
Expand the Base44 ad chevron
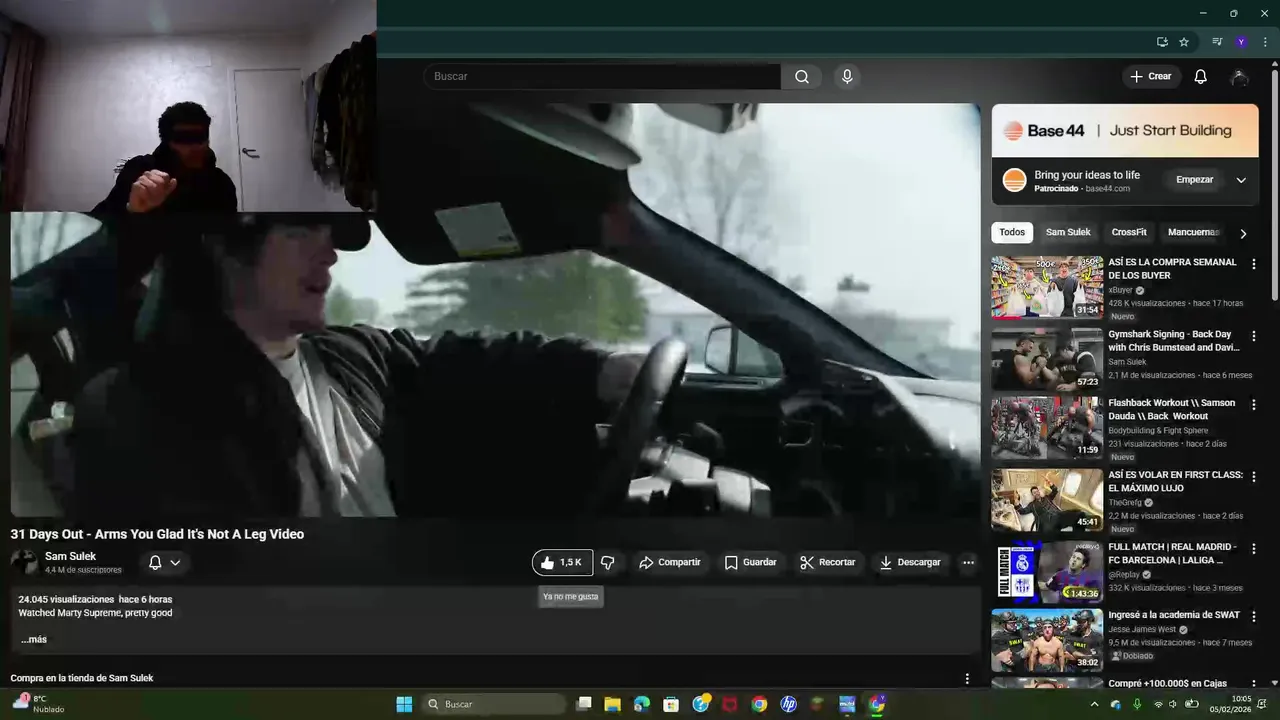[x=1241, y=180]
